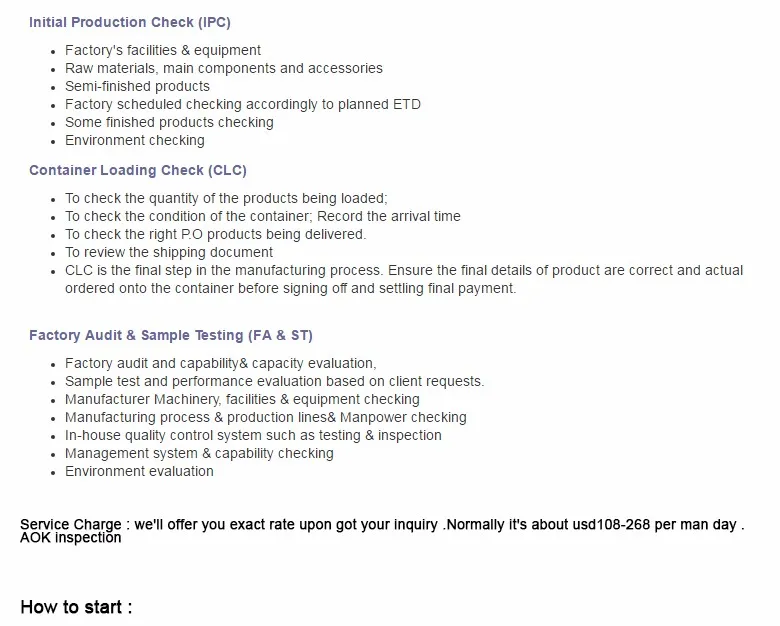This screenshot has width=780, height=626.
Task: Click Factory Audit & Sample Testing heading
Action: [171, 335]
